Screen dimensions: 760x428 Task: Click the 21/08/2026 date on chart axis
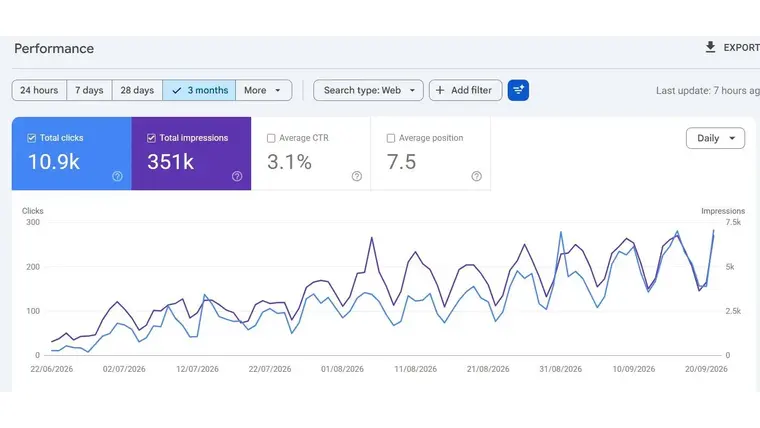pyautogui.click(x=488, y=369)
